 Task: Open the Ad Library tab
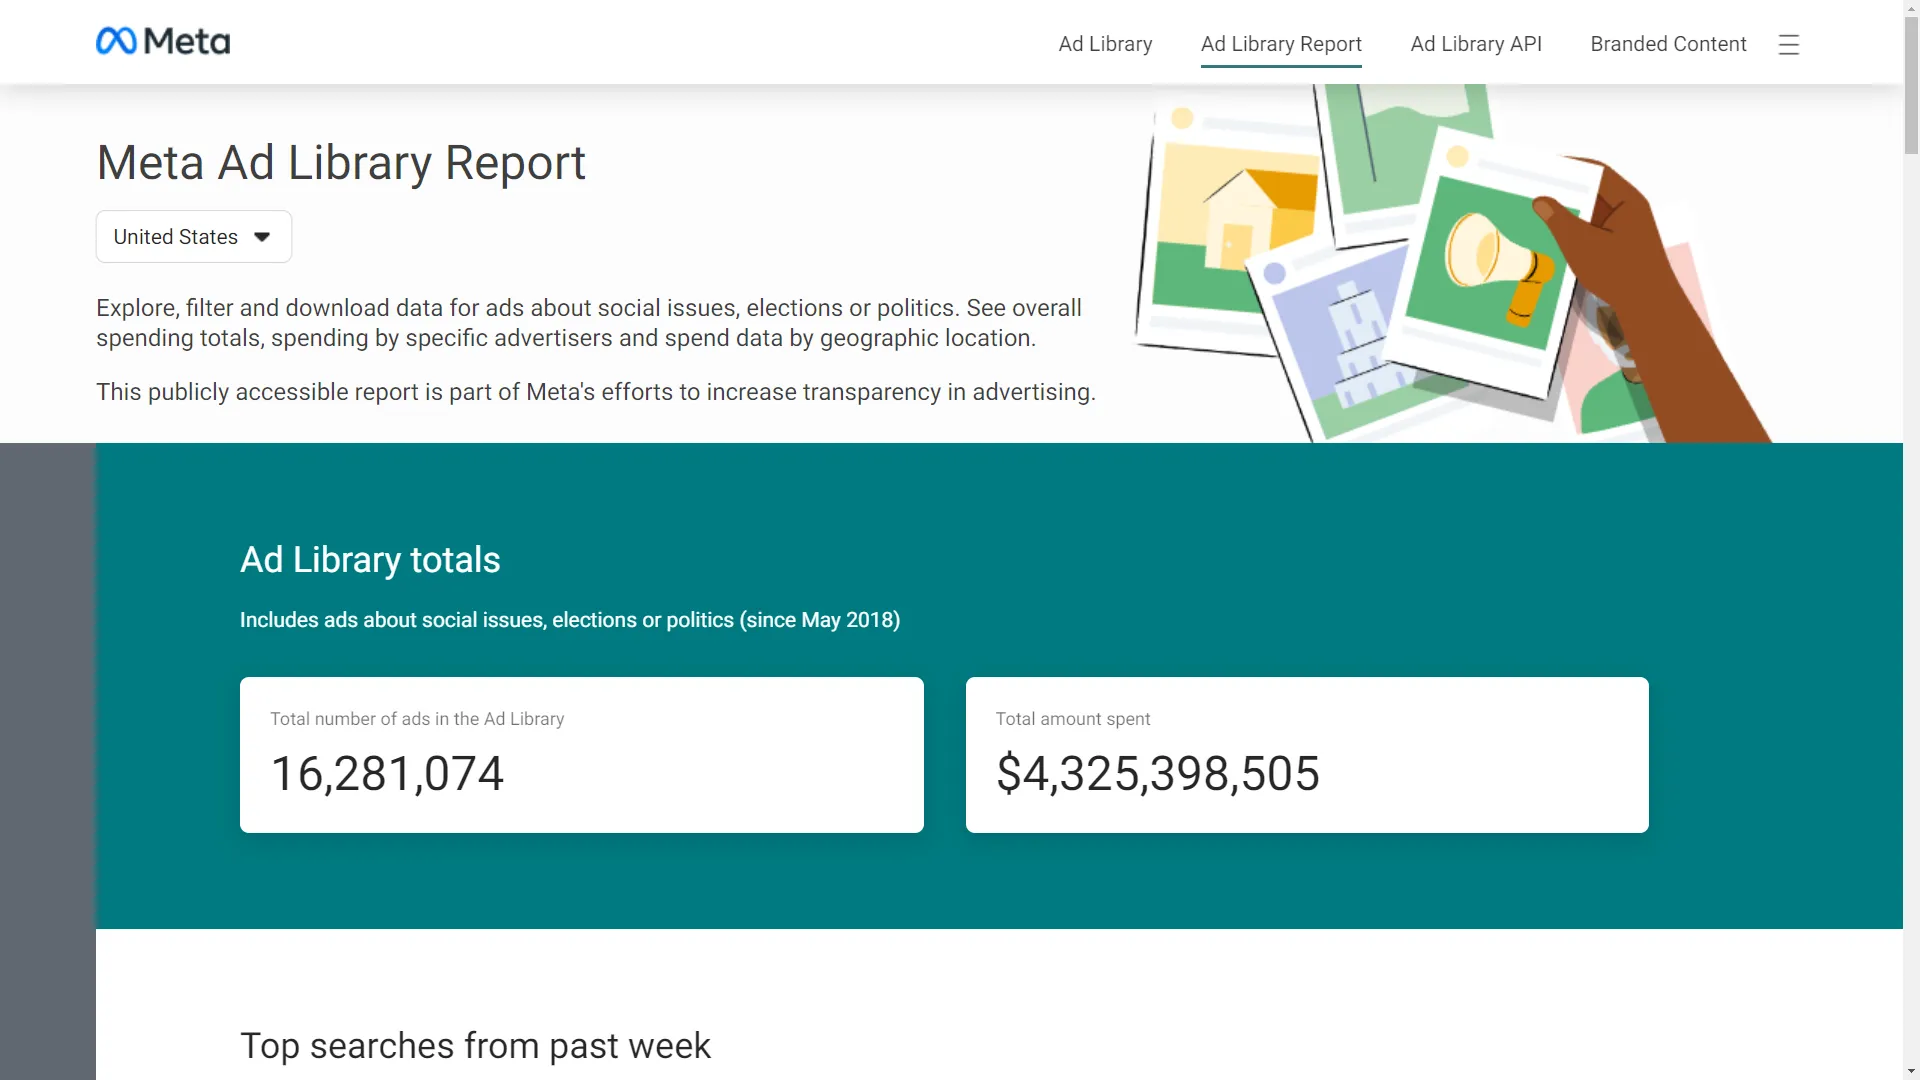[x=1105, y=44]
